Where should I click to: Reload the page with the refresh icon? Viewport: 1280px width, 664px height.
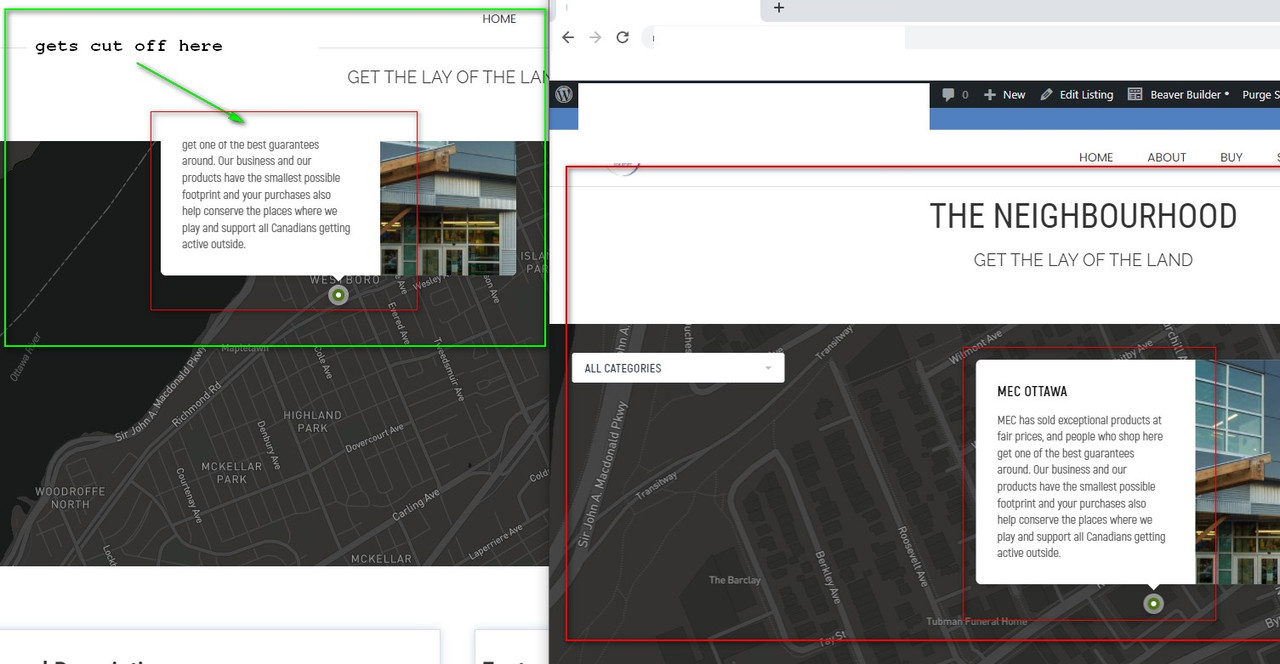(x=622, y=37)
